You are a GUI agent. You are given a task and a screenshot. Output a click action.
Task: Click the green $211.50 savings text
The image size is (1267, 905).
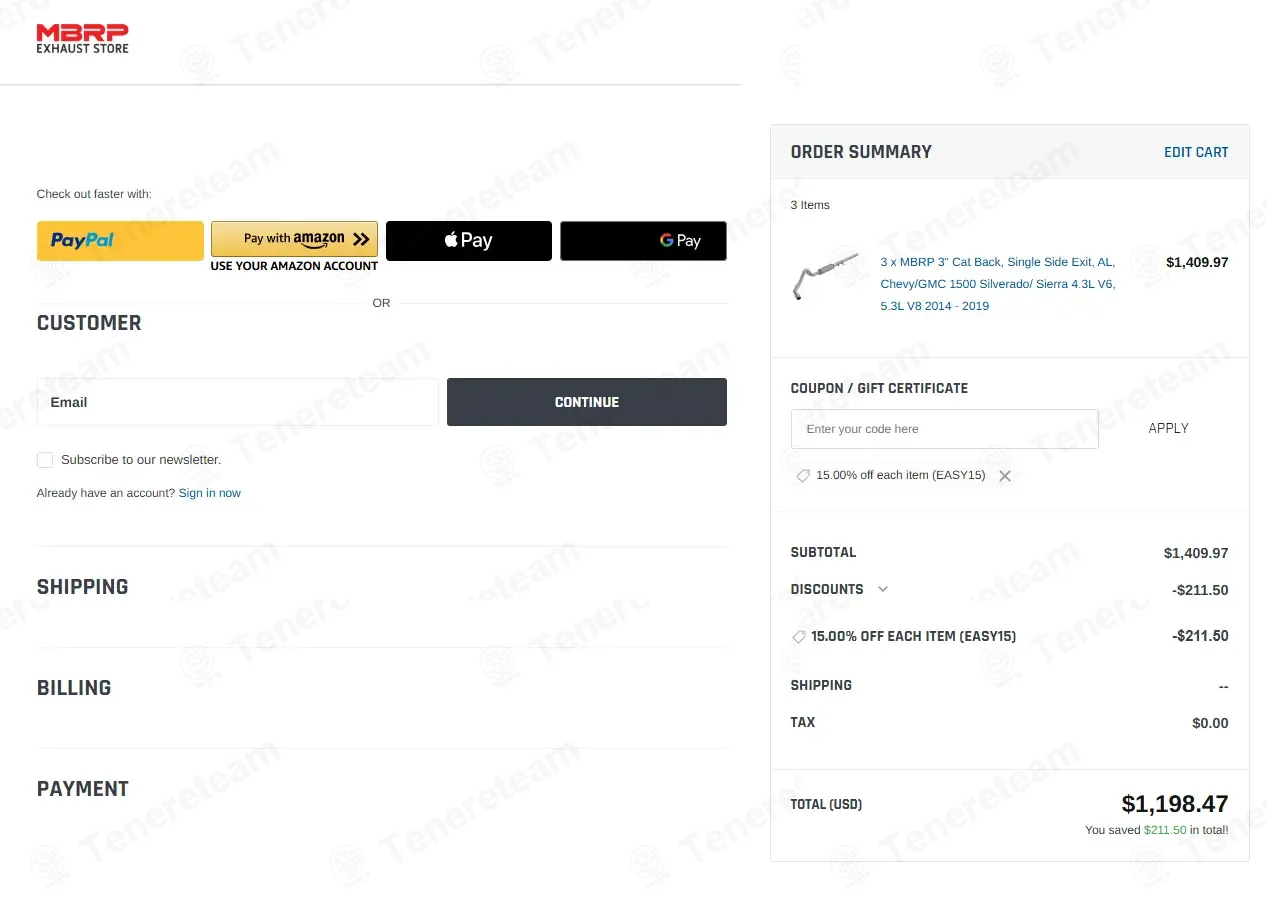[1165, 830]
